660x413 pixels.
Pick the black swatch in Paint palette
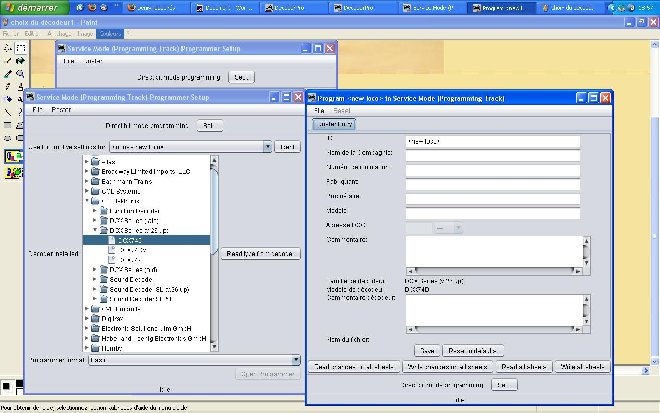point(19,384)
